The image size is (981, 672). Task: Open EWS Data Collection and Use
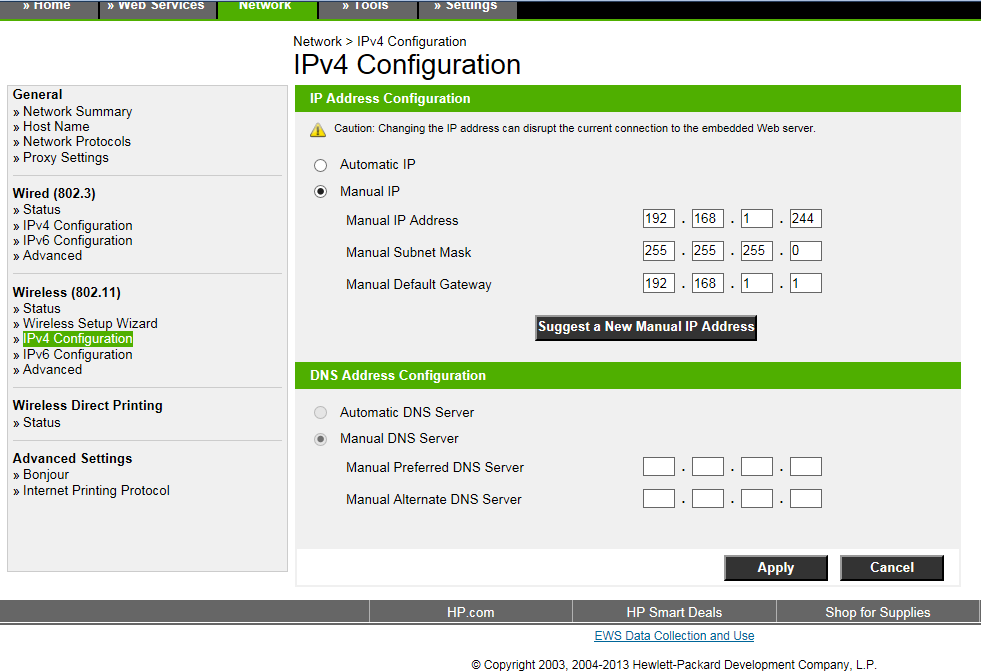[x=673, y=635]
